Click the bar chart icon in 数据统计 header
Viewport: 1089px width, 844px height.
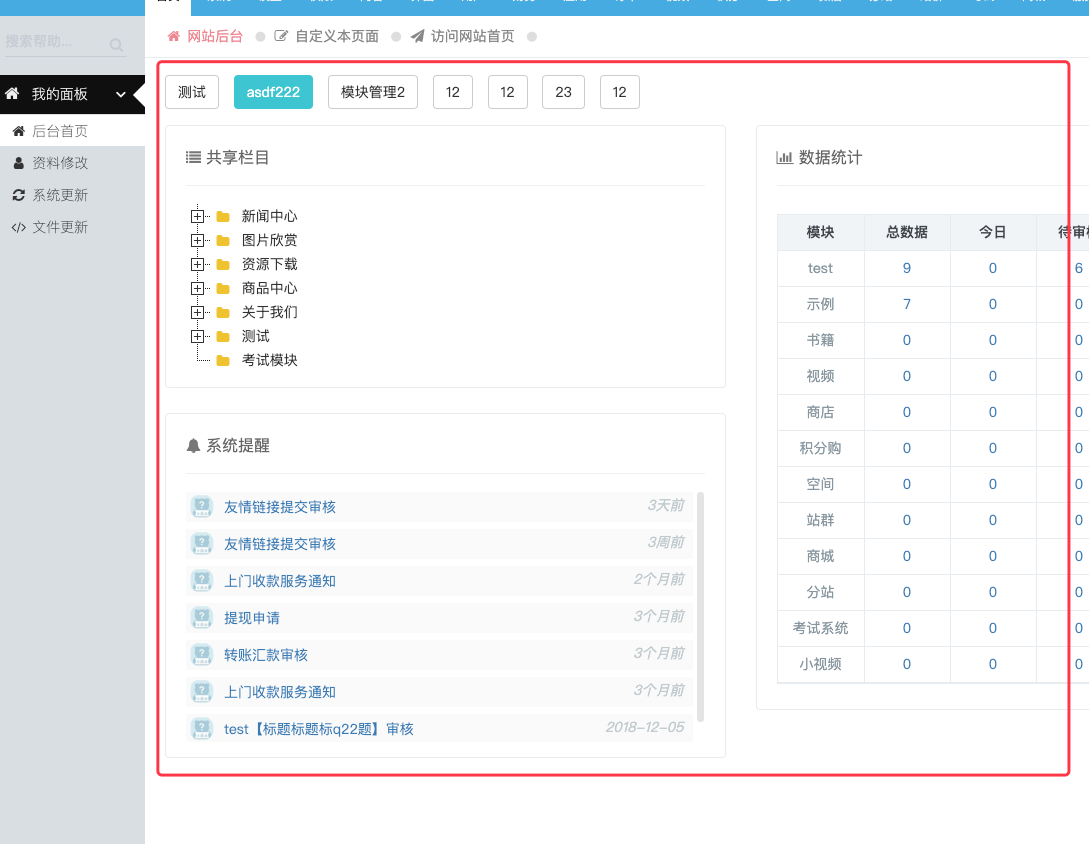(x=784, y=158)
